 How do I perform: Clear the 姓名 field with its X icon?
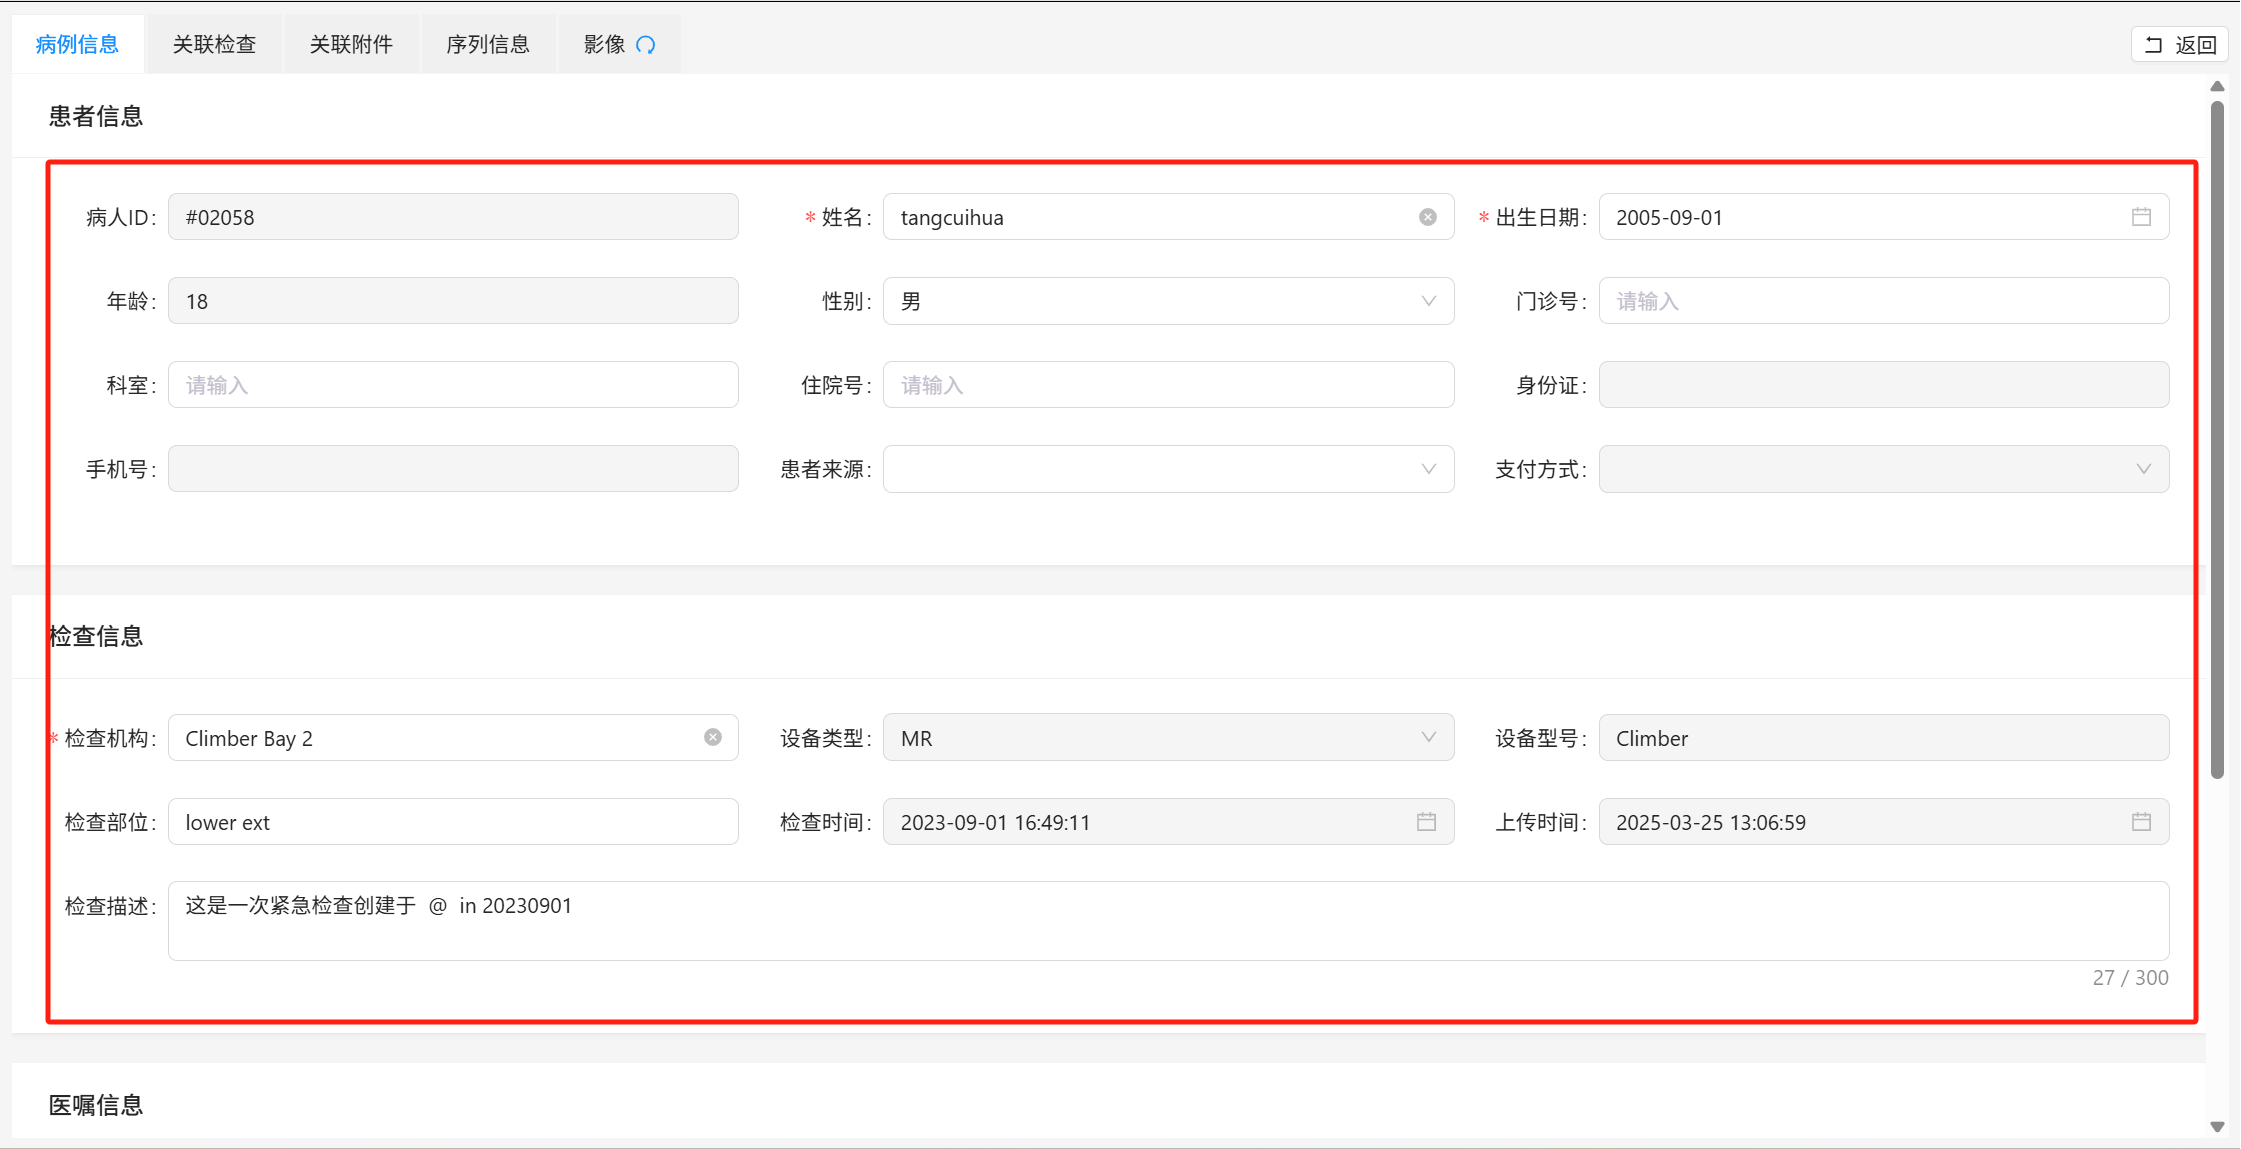1427,217
